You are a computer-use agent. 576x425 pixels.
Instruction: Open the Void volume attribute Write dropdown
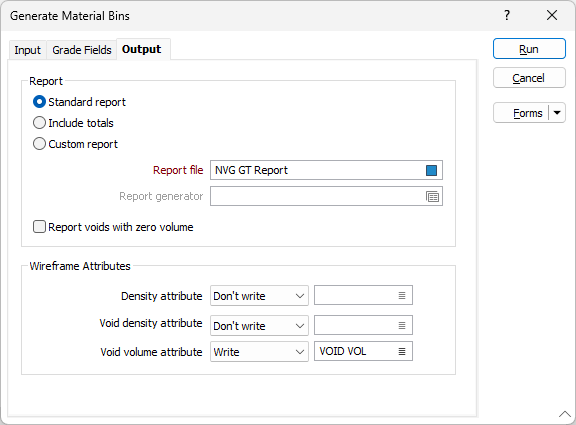(259, 352)
